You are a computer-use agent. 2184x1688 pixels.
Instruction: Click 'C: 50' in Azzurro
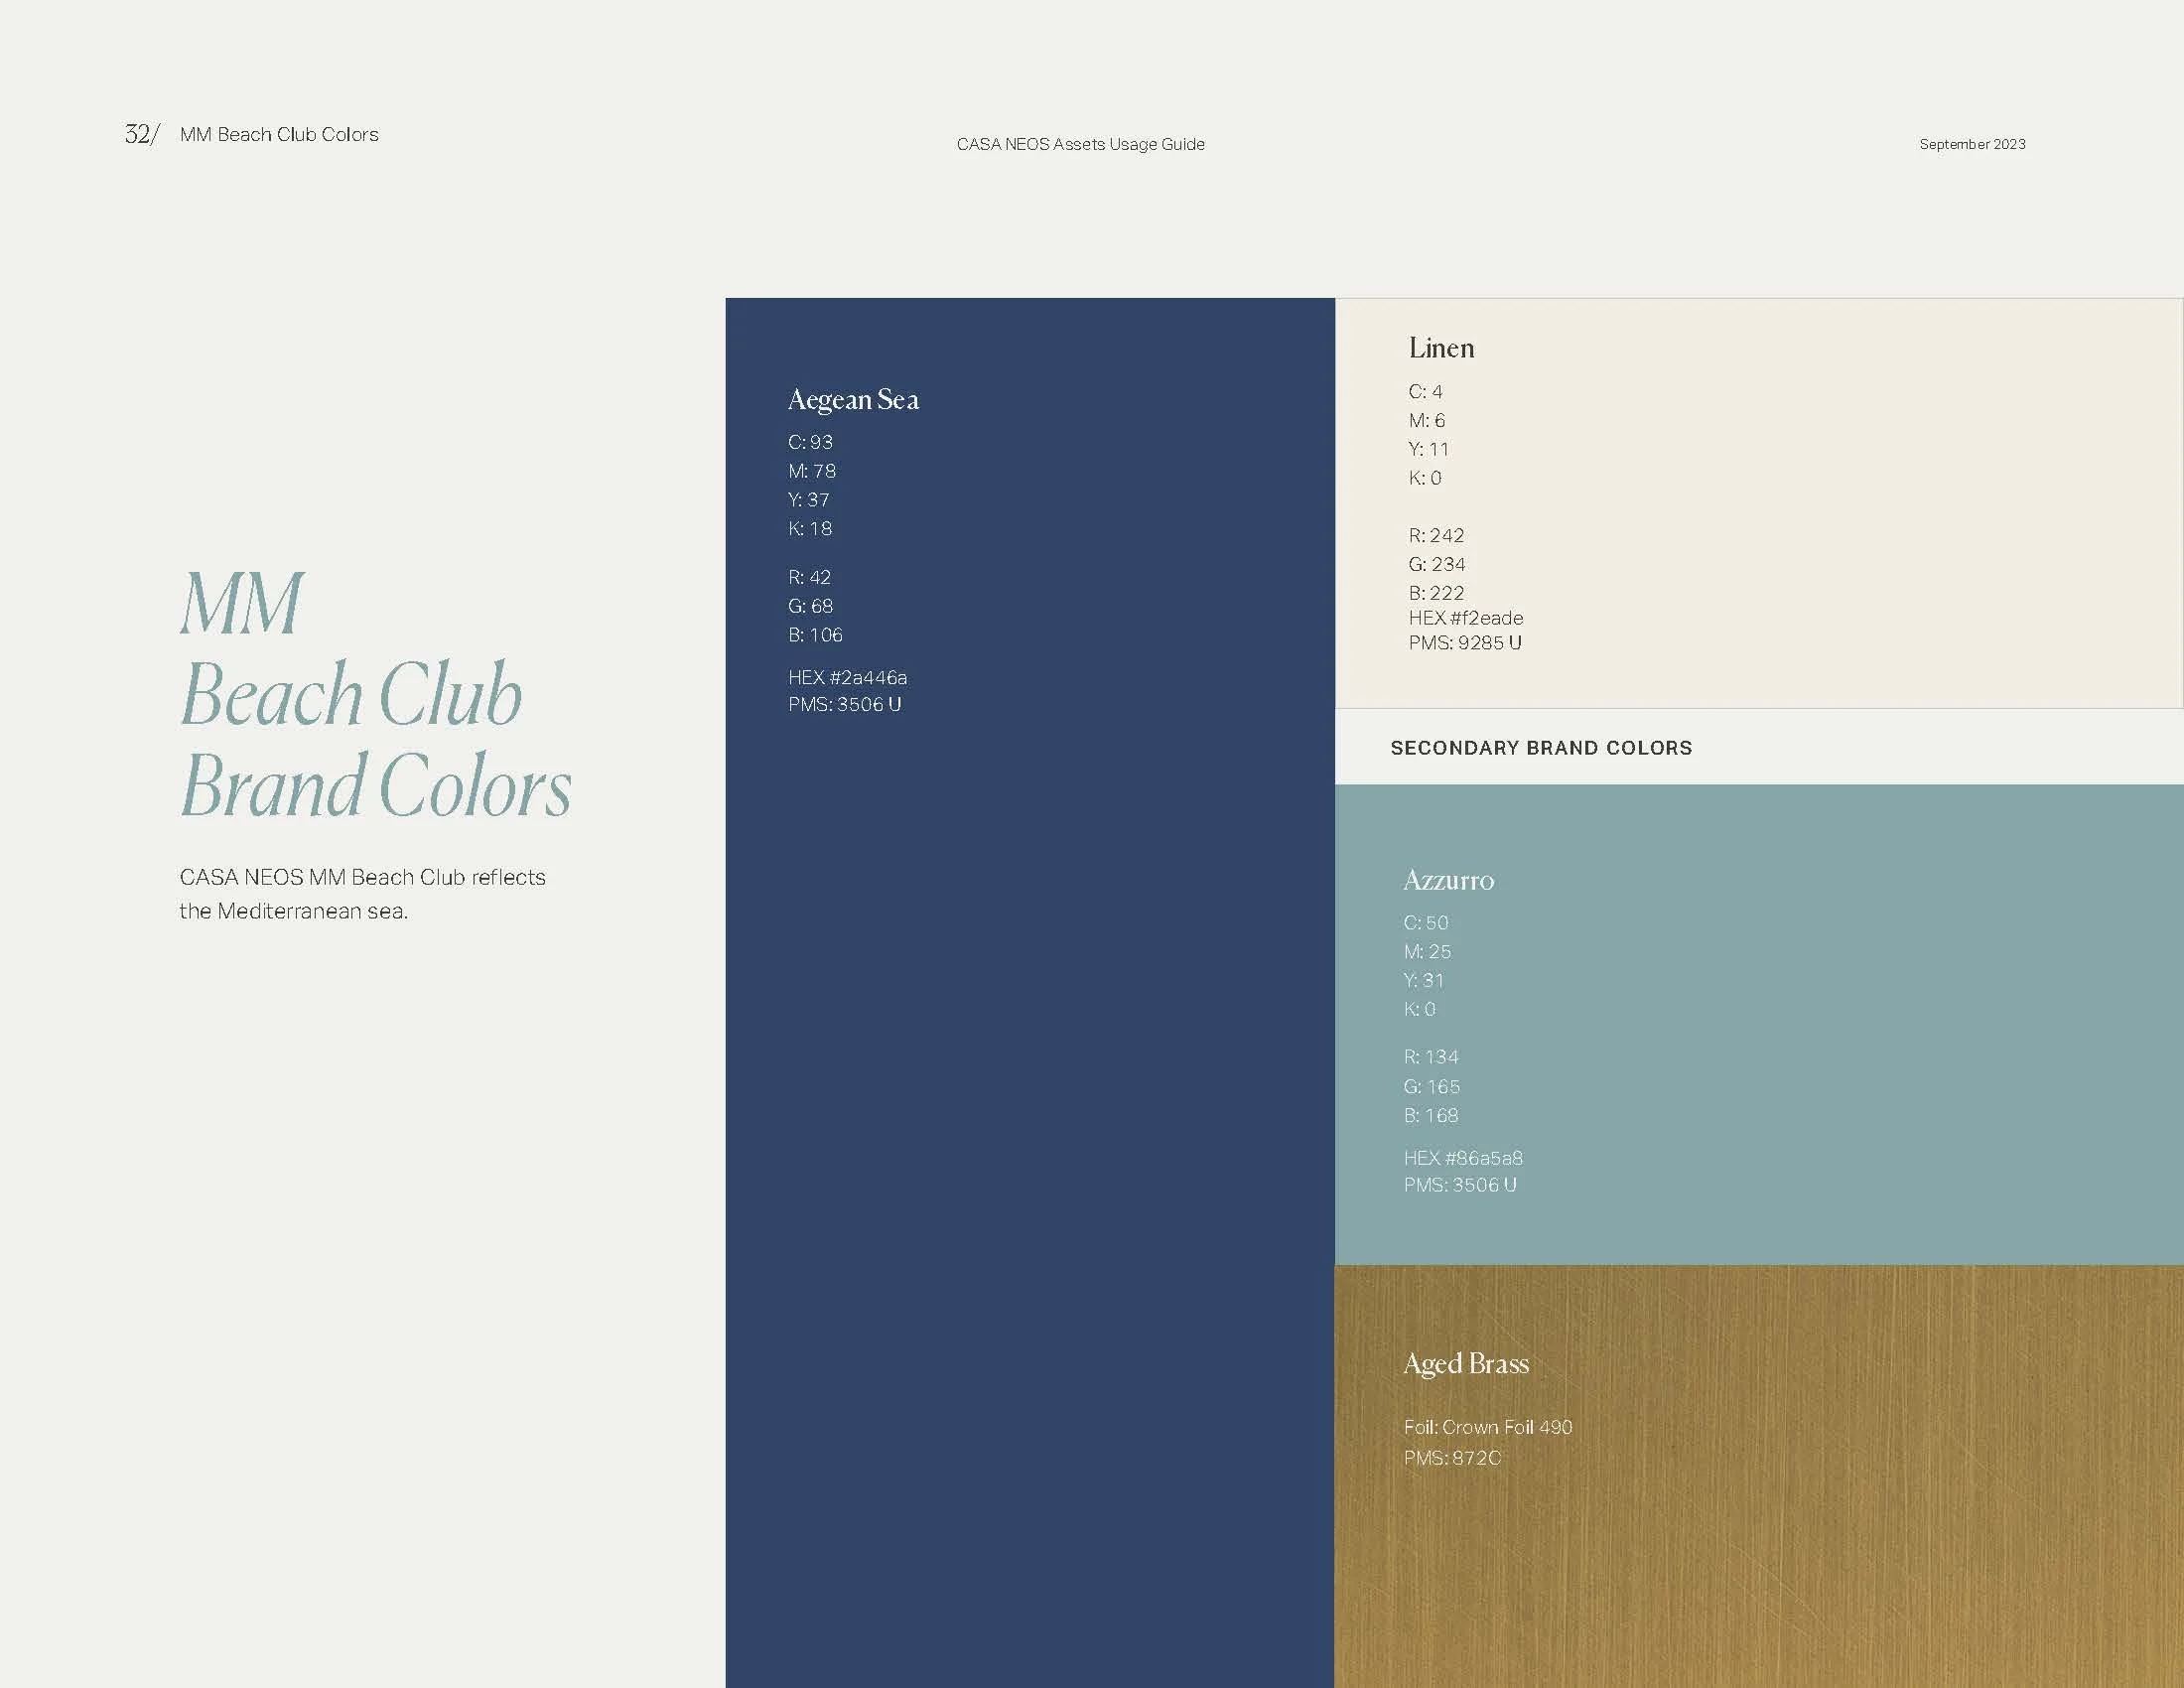click(1425, 923)
